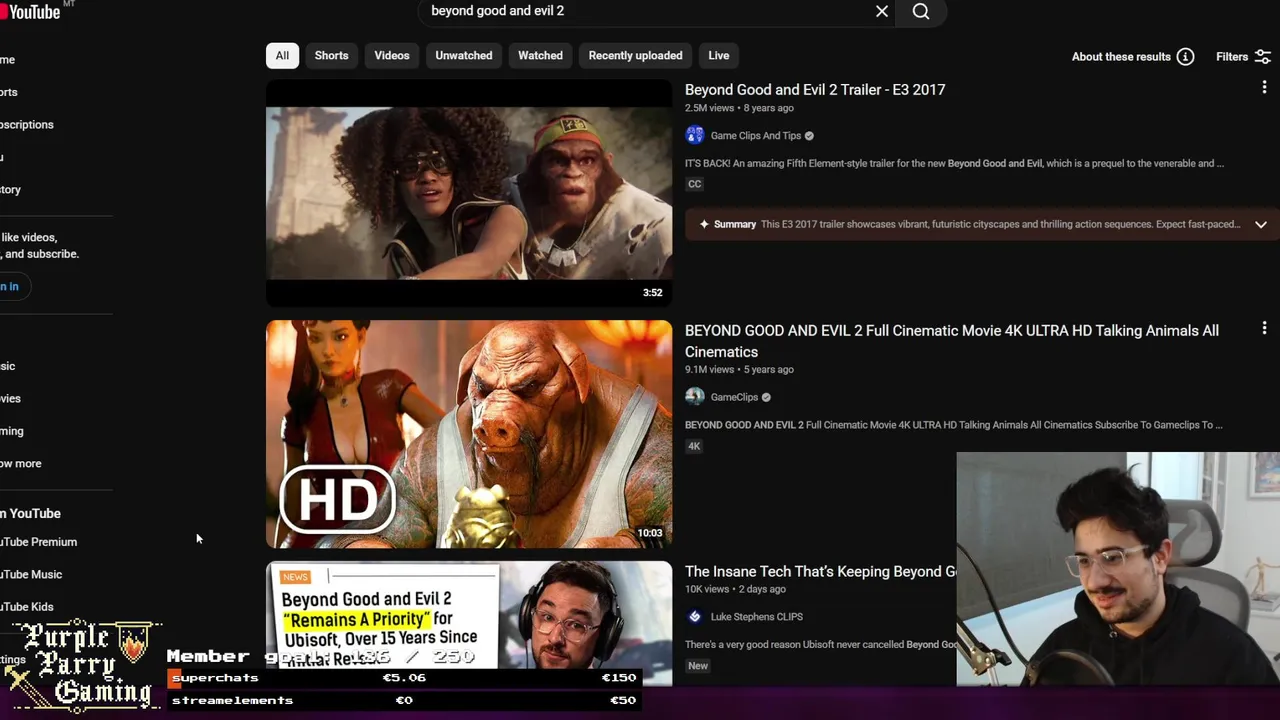Open more options for the E3 2017 trailer
Viewport: 1280px width, 720px height.
point(1264,88)
